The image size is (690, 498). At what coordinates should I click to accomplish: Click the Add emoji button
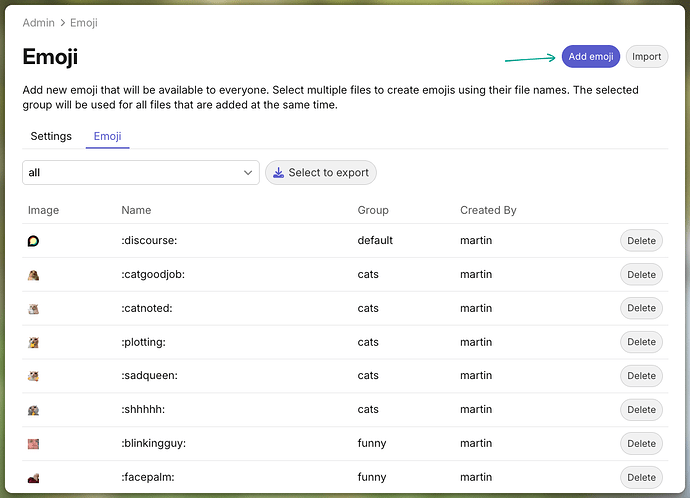(x=591, y=56)
